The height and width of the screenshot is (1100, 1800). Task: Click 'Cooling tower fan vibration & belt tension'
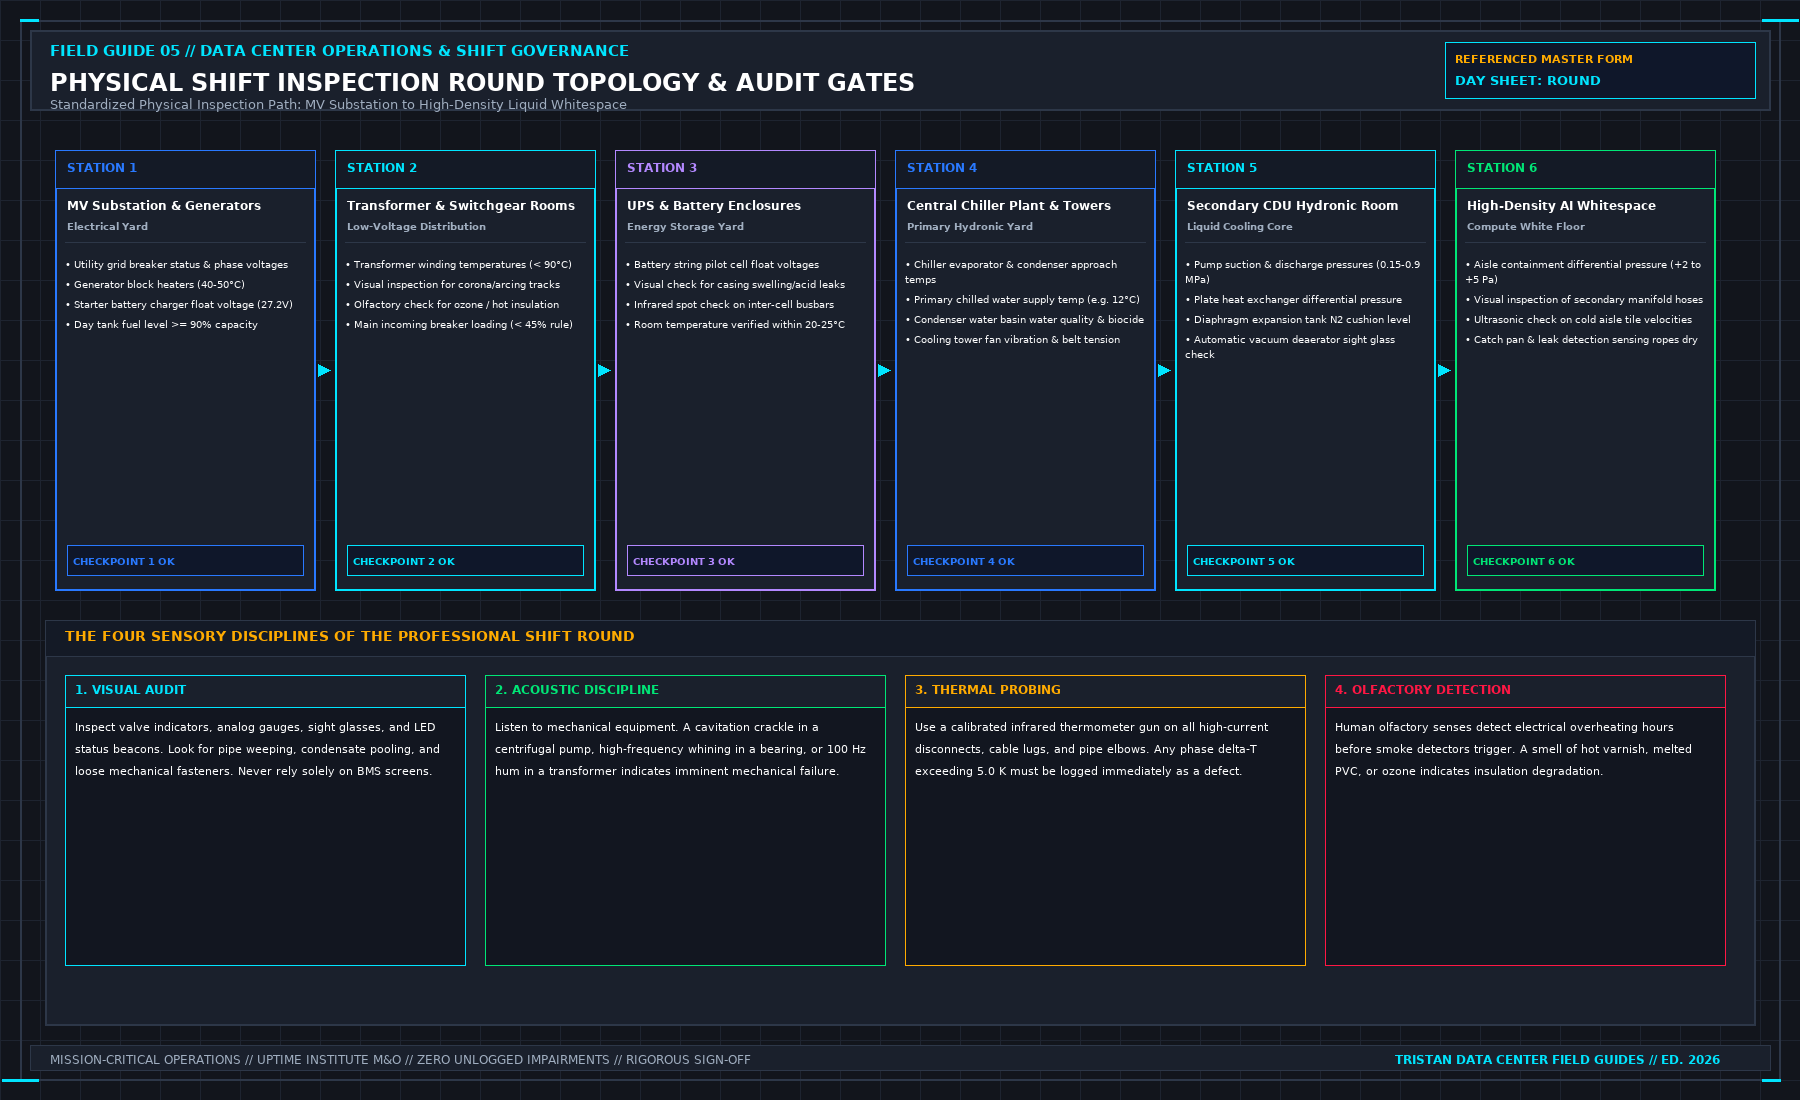1013,340
